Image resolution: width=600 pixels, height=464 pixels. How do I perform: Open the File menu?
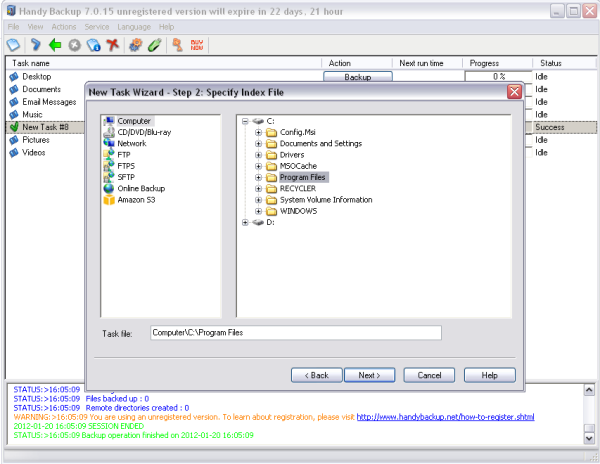click(13, 27)
